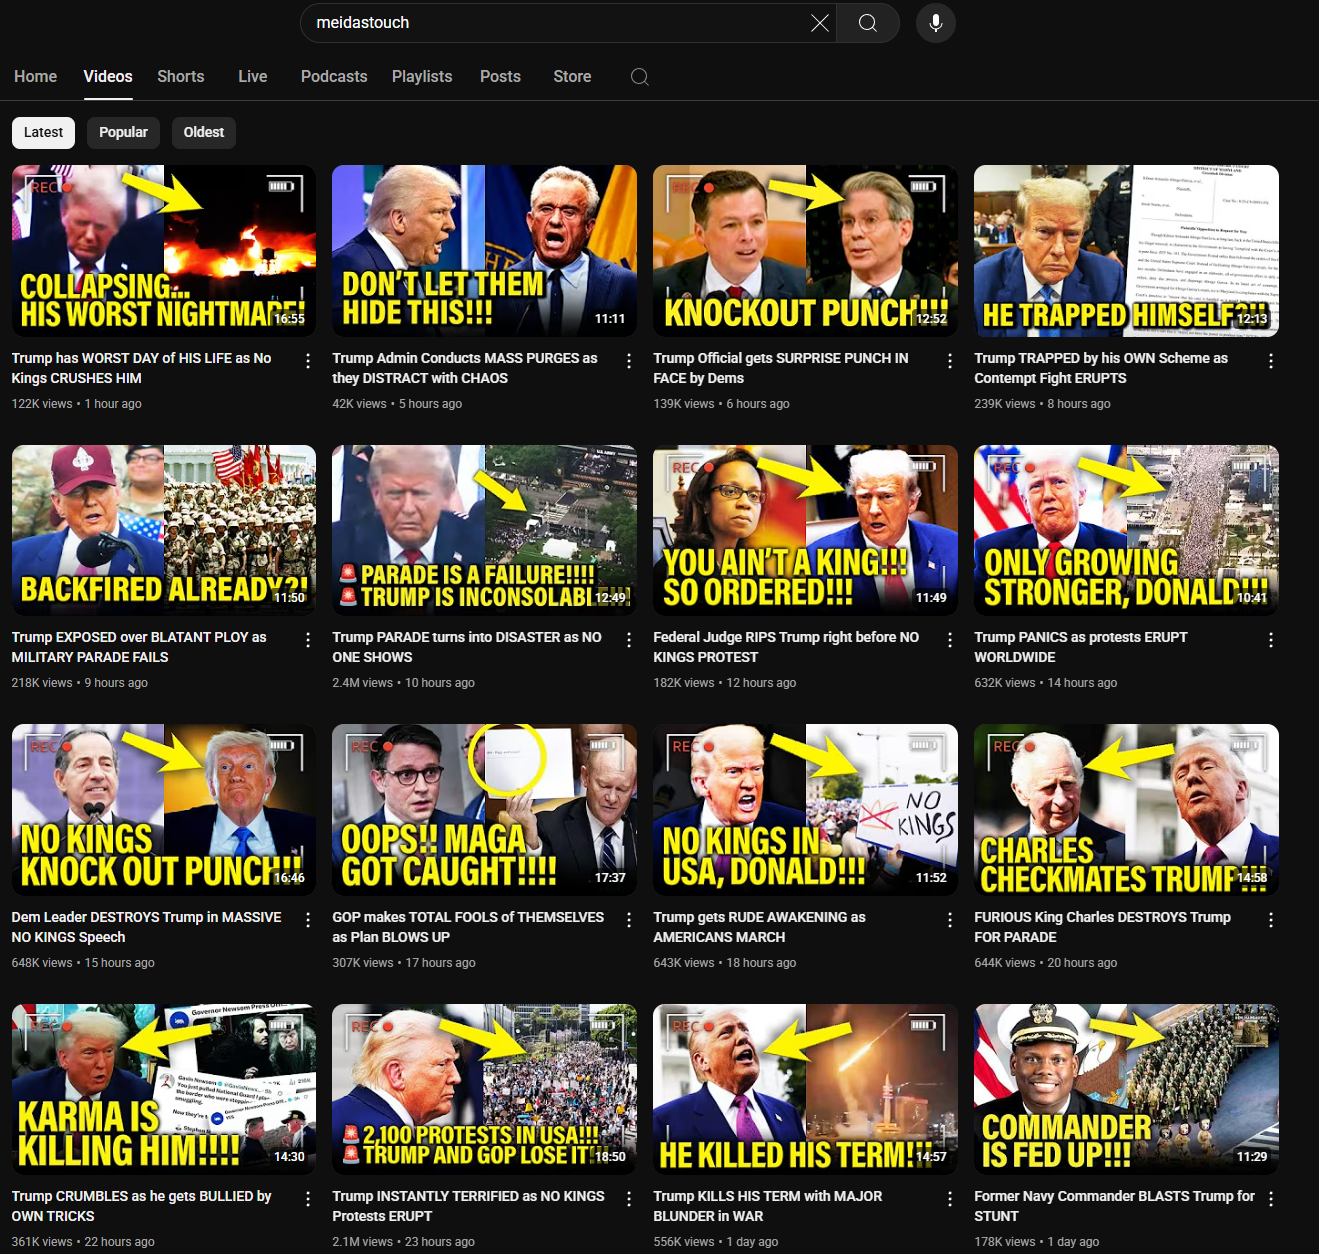Open 'ONLY GROWING STRONGER, DONALD' thumbnail
The height and width of the screenshot is (1254, 1319).
point(1126,530)
